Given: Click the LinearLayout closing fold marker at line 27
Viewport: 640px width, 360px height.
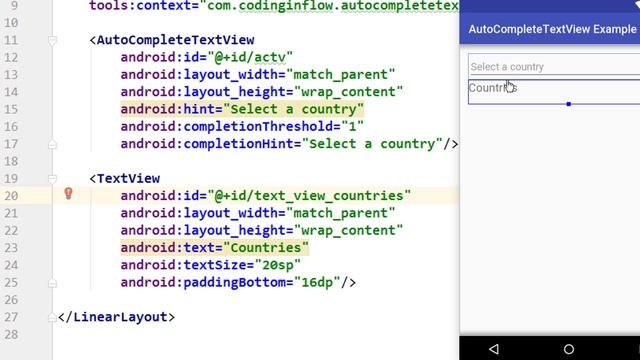Looking at the screenshot, I should point(52,317).
